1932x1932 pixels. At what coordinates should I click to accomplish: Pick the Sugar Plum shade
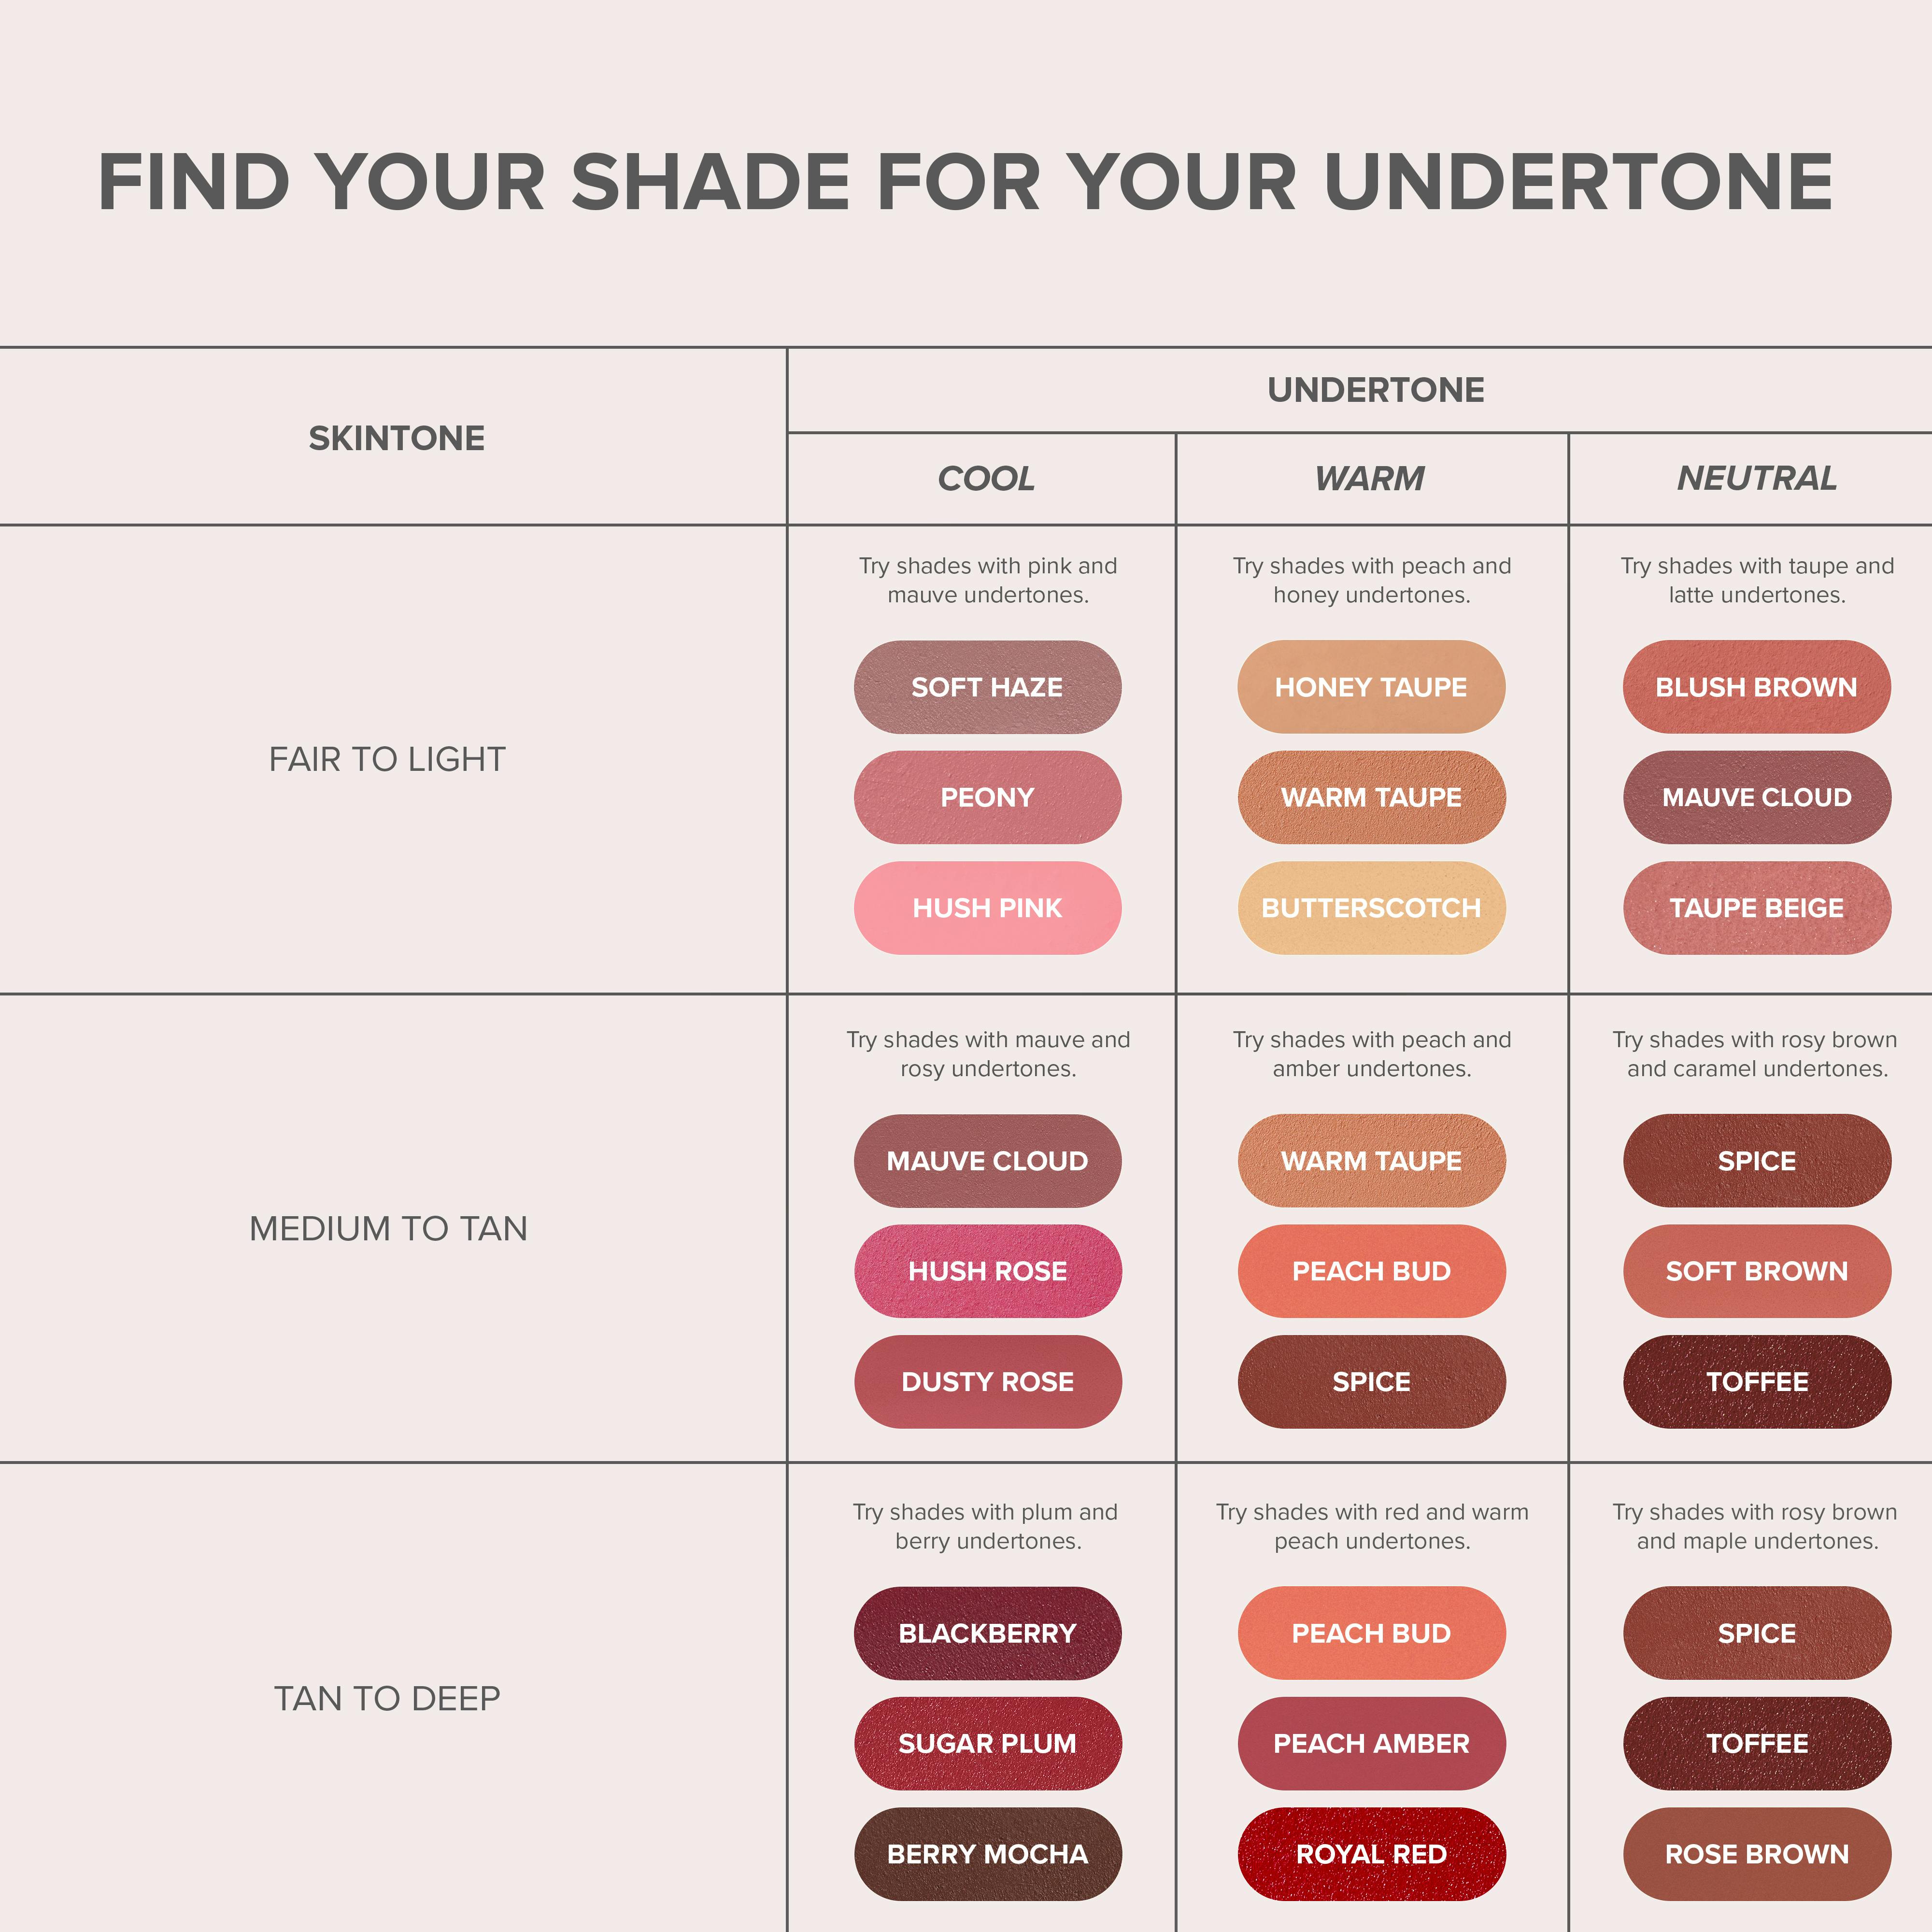pos(987,1743)
